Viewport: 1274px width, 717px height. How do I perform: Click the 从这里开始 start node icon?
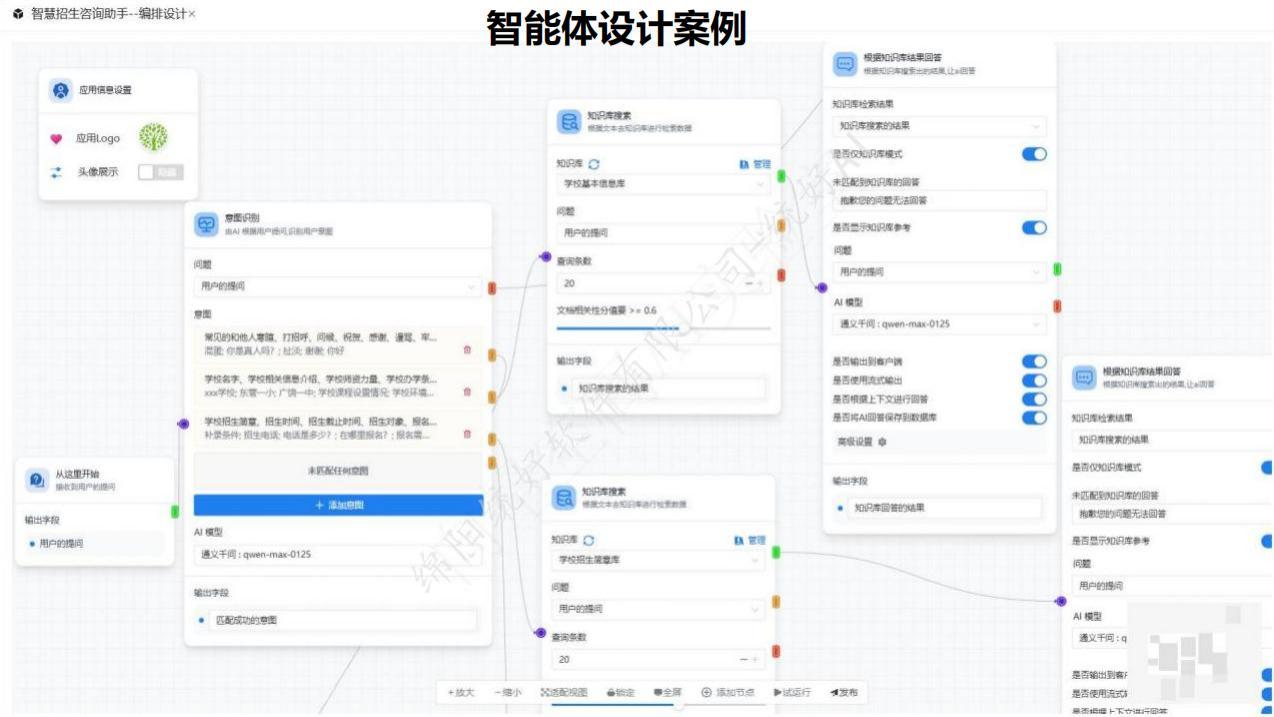point(36,480)
